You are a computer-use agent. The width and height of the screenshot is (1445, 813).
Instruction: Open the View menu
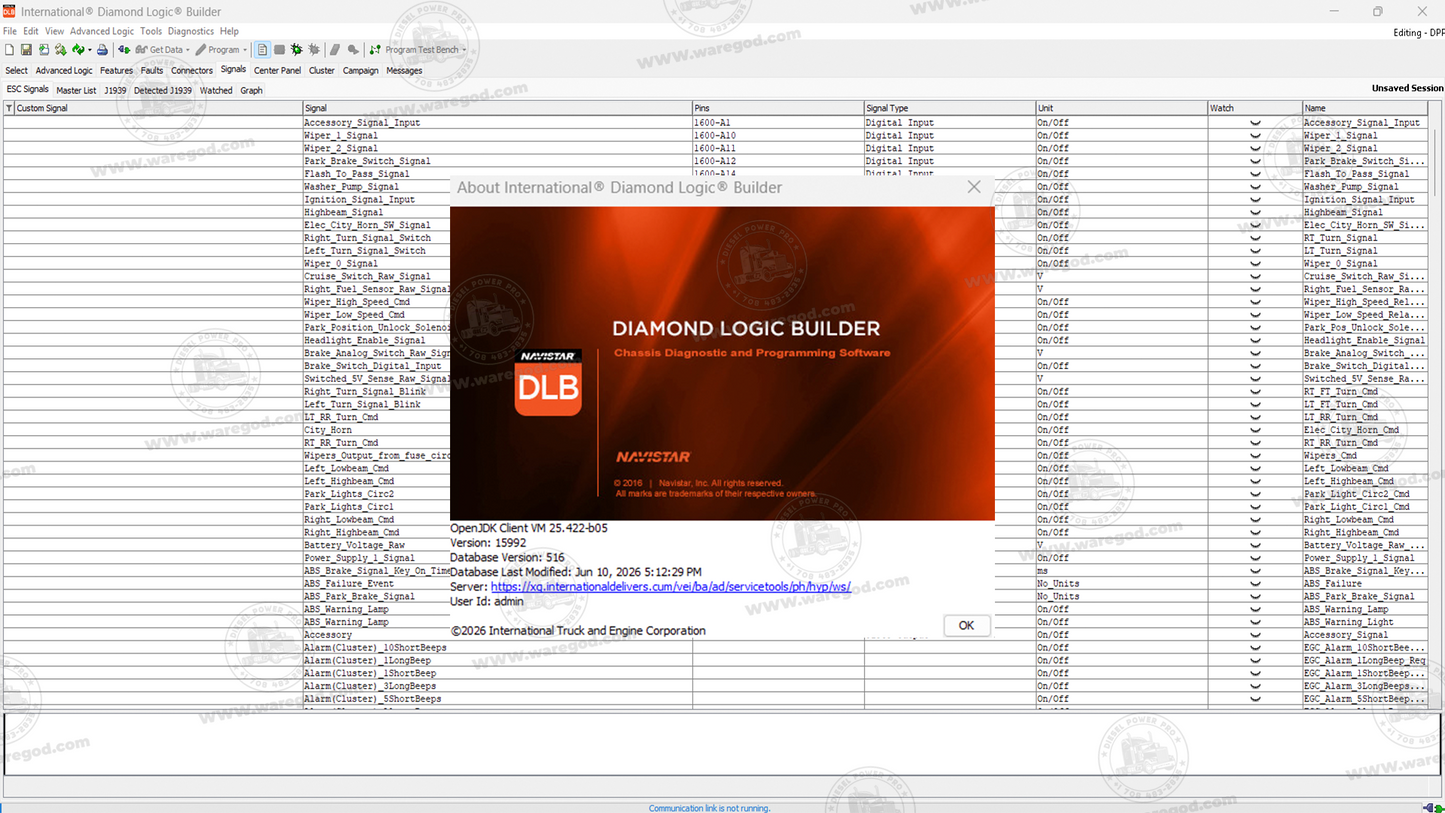pyautogui.click(x=54, y=31)
